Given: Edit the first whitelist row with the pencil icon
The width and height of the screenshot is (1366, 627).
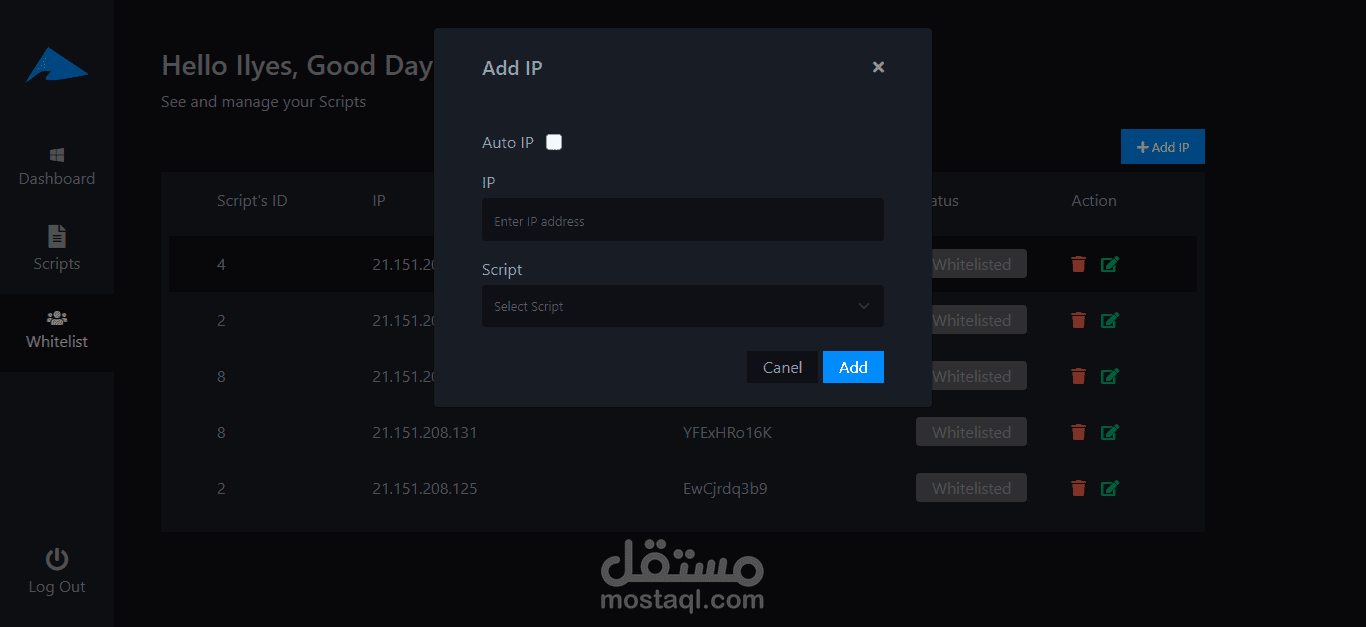Looking at the screenshot, I should coord(1110,264).
